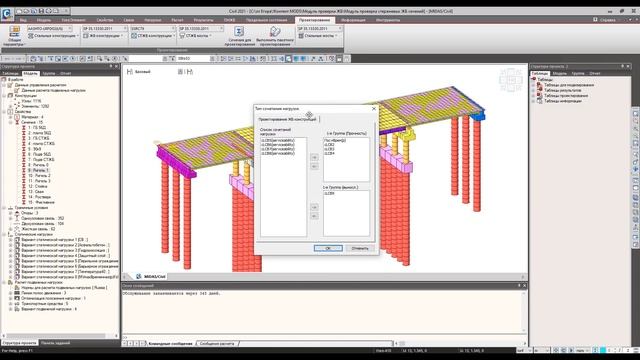Viewport: 640px width, 360px height.
Task: Pin the Окно сообщений message window
Action: pos(519,286)
